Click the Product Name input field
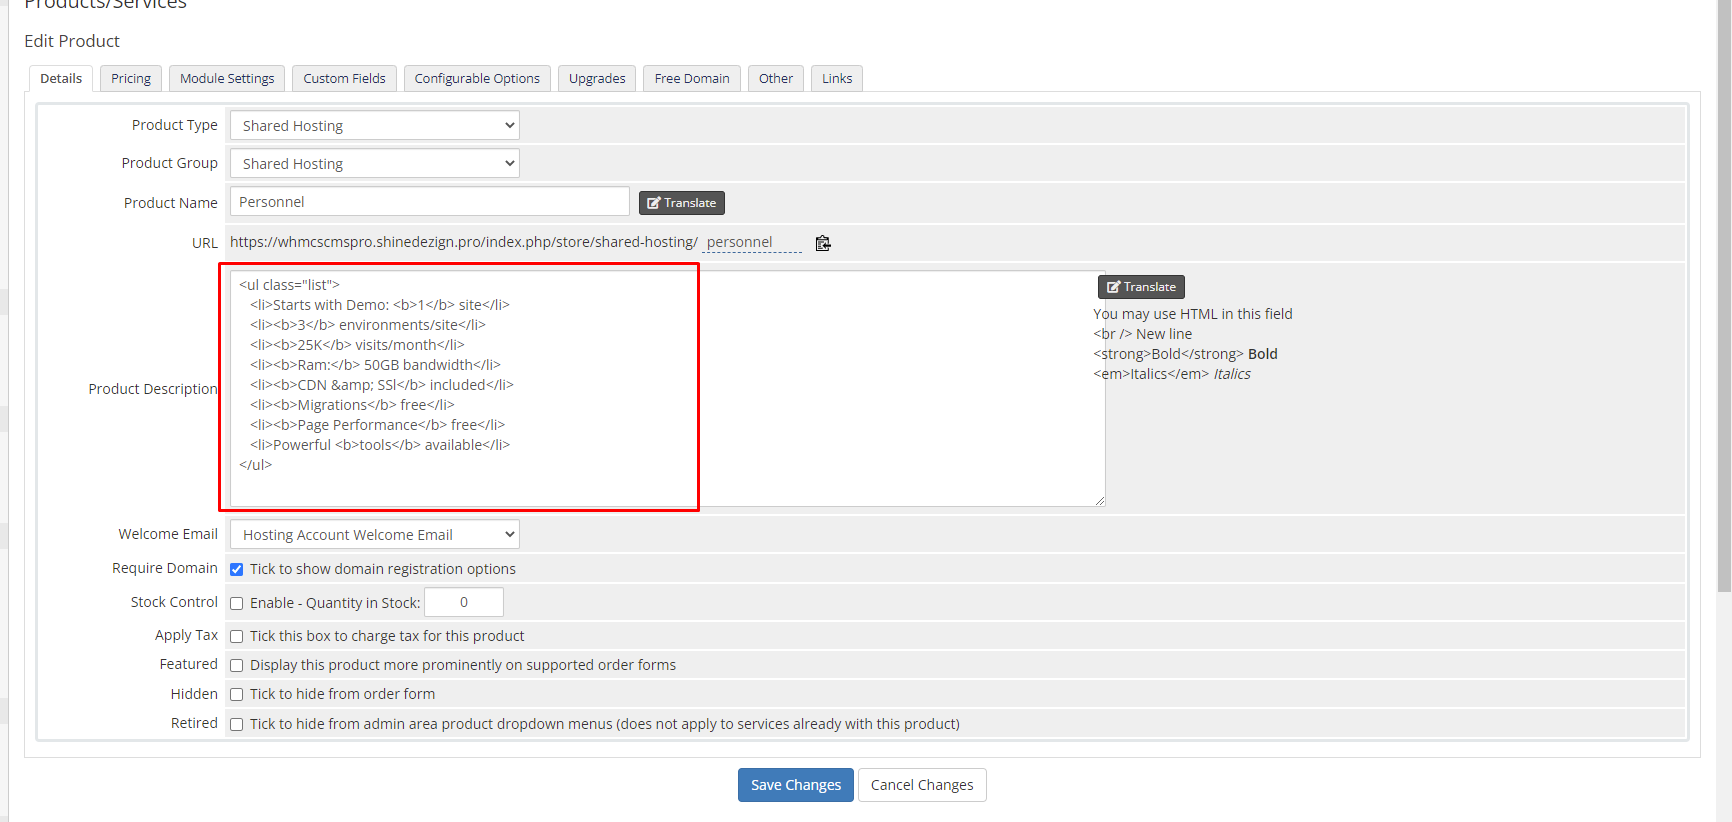 coord(430,202)
